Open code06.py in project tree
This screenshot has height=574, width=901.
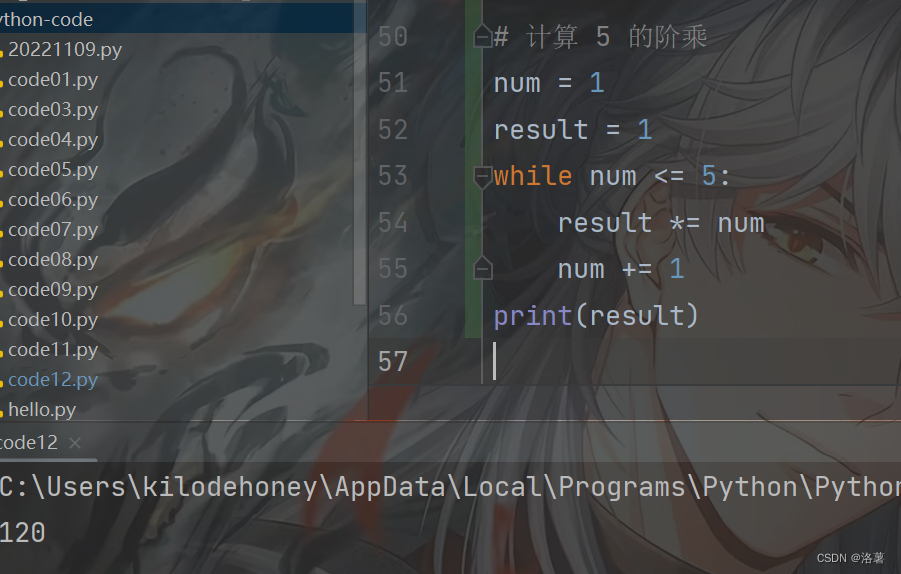(x=53, y=200)
